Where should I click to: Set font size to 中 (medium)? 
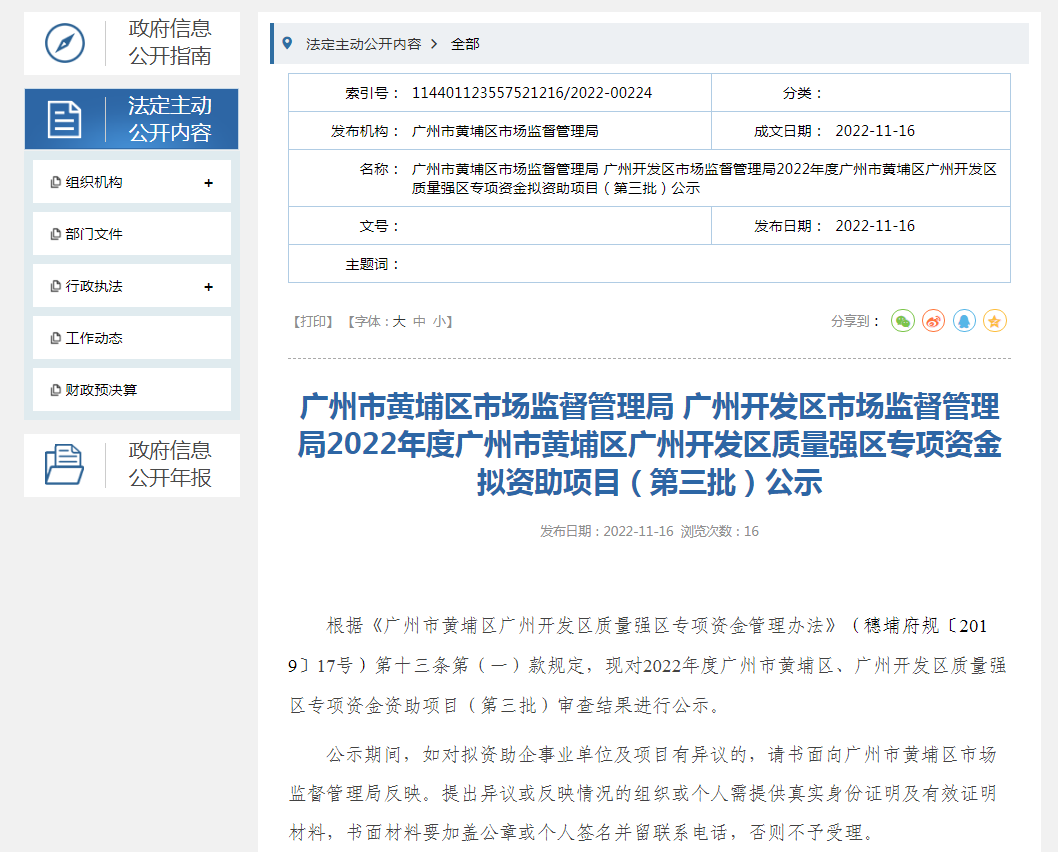(x=419, y=322)
